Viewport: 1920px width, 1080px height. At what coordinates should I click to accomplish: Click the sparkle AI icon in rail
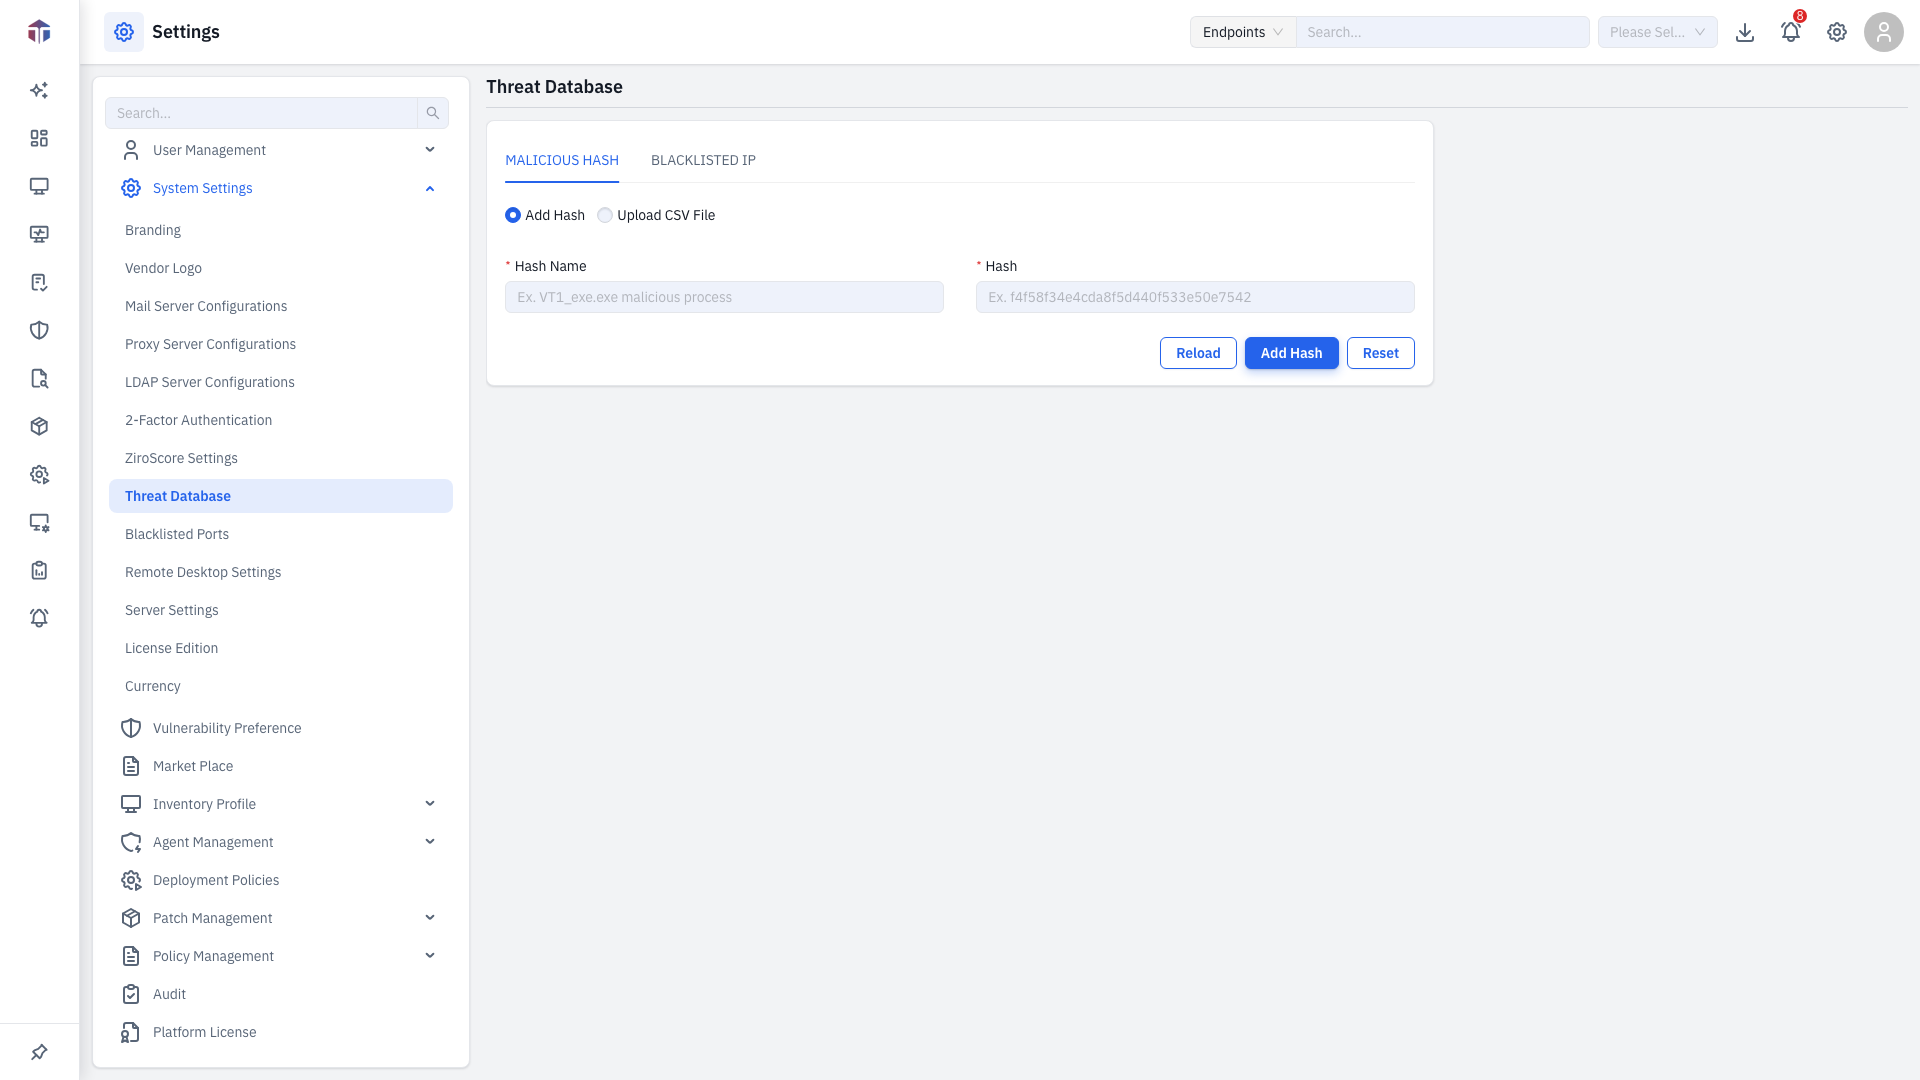coord(39,90)
